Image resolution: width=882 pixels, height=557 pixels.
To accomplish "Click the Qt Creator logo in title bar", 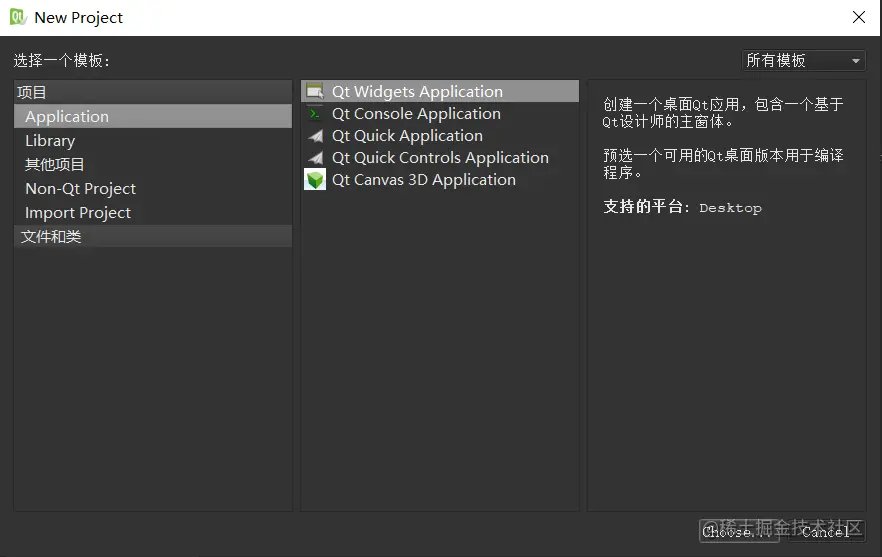I will pyautogui.click(x=18, y=17).
